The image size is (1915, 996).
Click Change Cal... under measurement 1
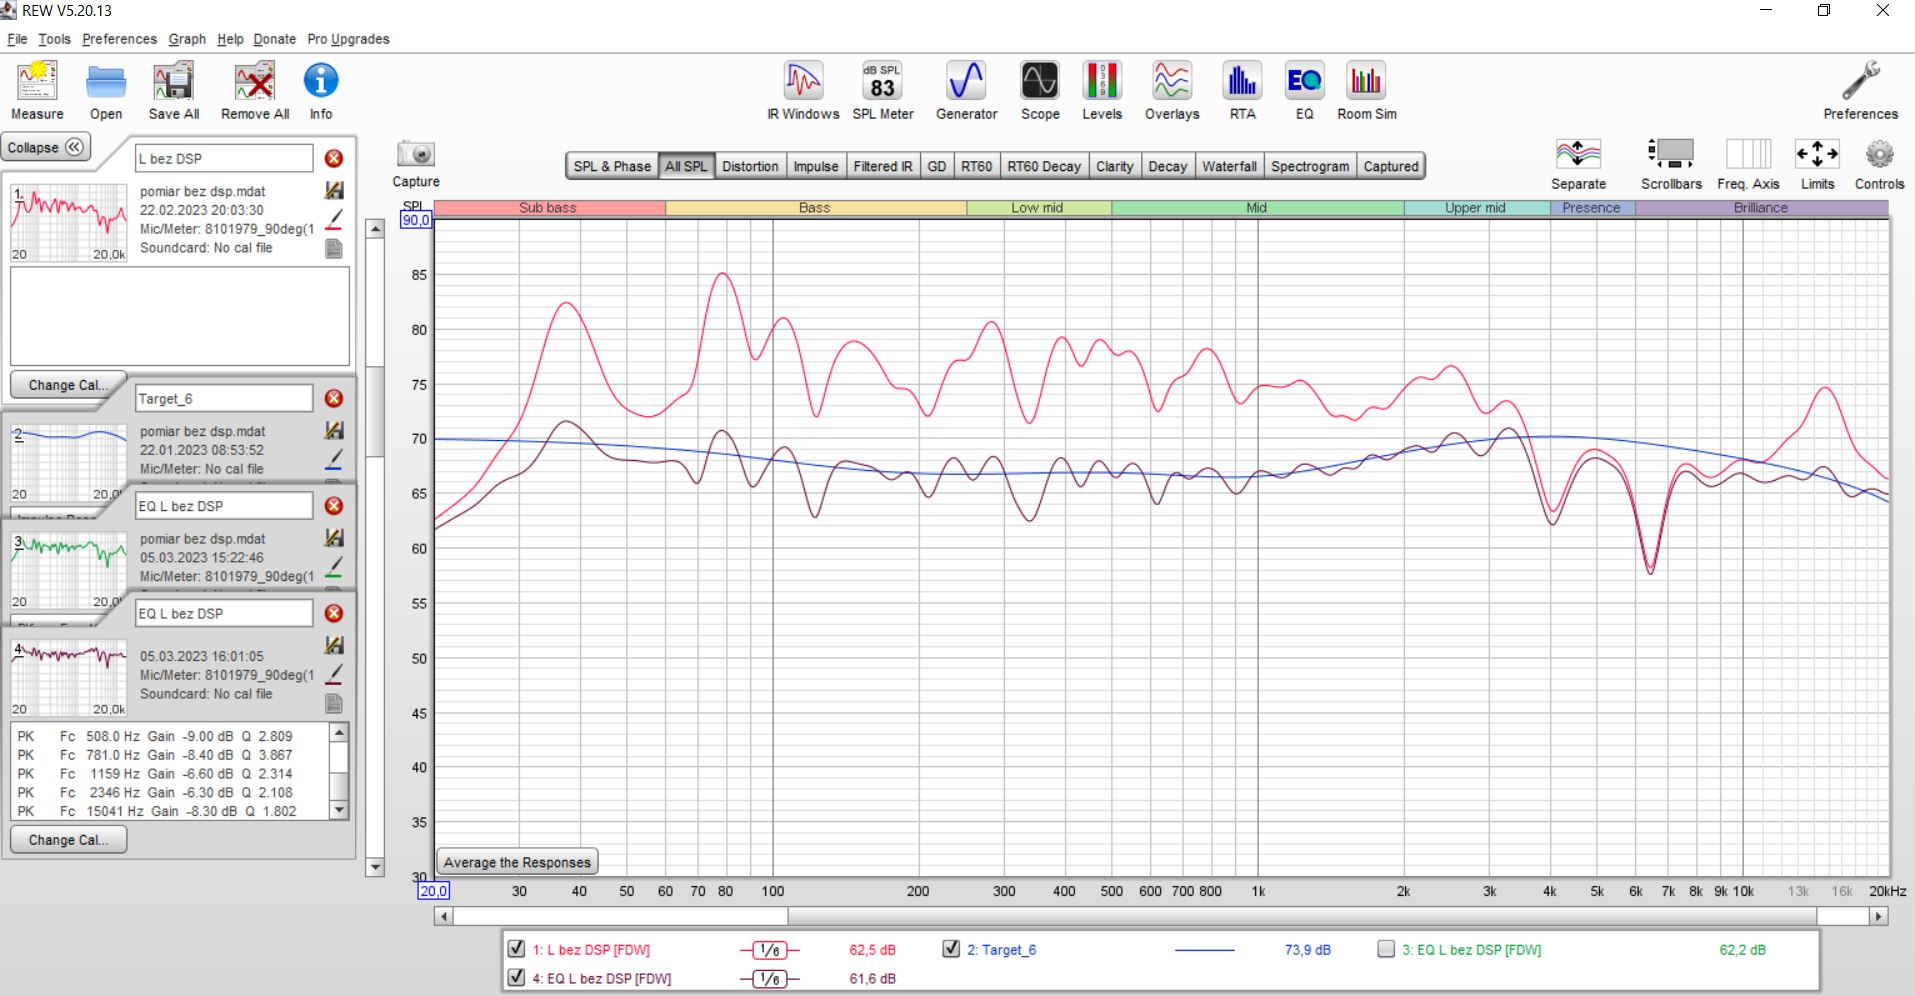point(68,385)
